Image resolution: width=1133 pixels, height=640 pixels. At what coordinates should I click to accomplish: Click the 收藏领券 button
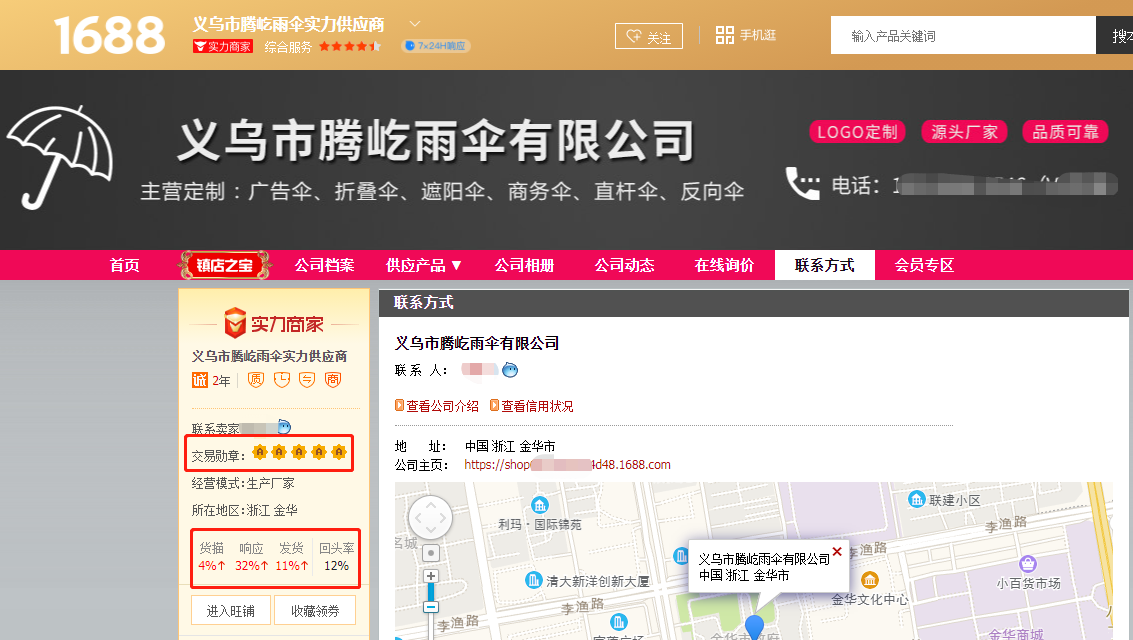coord(315,611)
